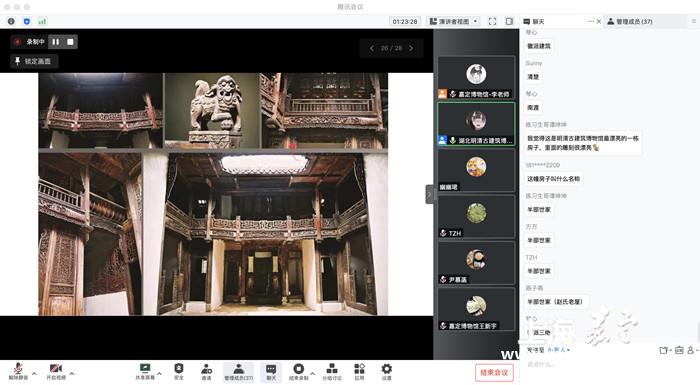Expand share screen options arrow
Screen dimensions: 700x385
[159, 373]
